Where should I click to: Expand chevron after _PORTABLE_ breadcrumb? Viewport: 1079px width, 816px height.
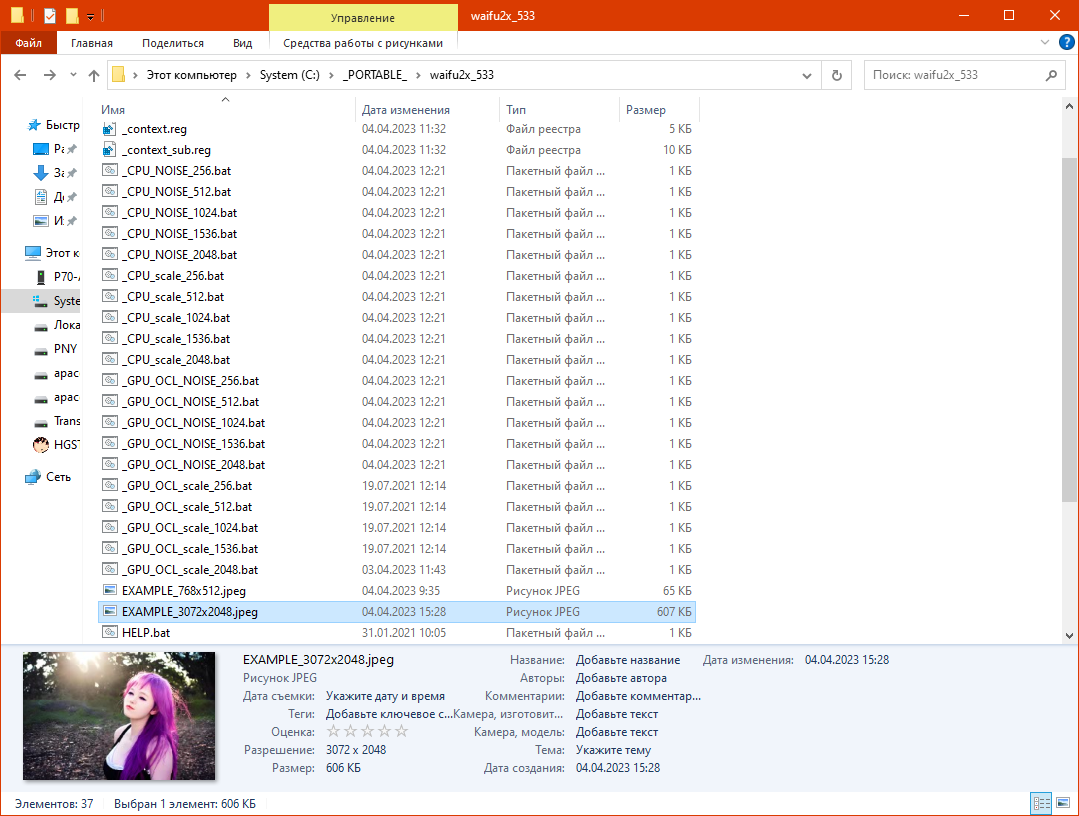[x=418, y=75]
